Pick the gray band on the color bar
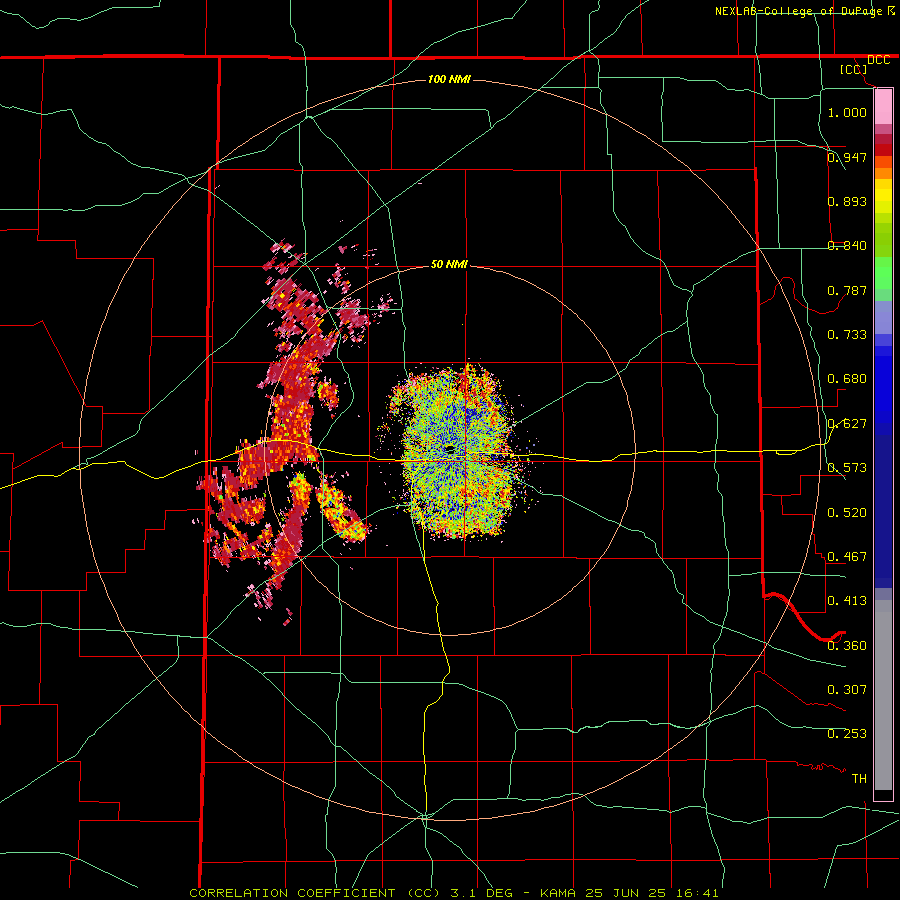The image size is (900, 900). (883, 695)
